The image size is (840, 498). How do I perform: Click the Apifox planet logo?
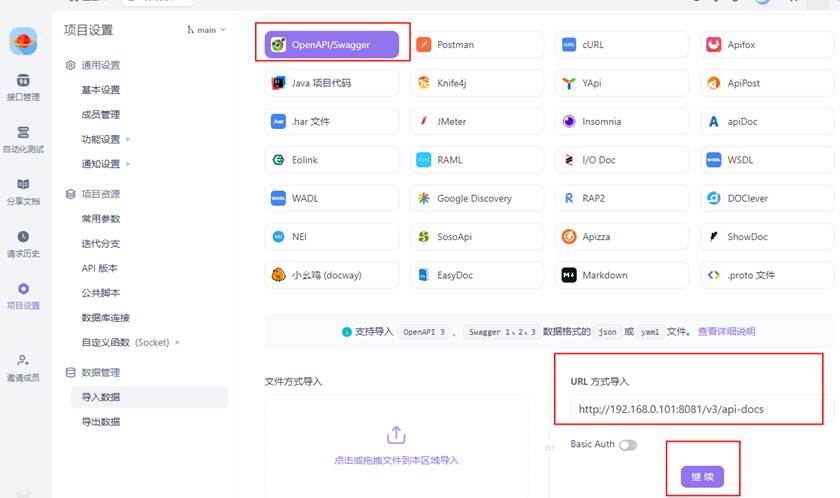(x=23, y=41)
